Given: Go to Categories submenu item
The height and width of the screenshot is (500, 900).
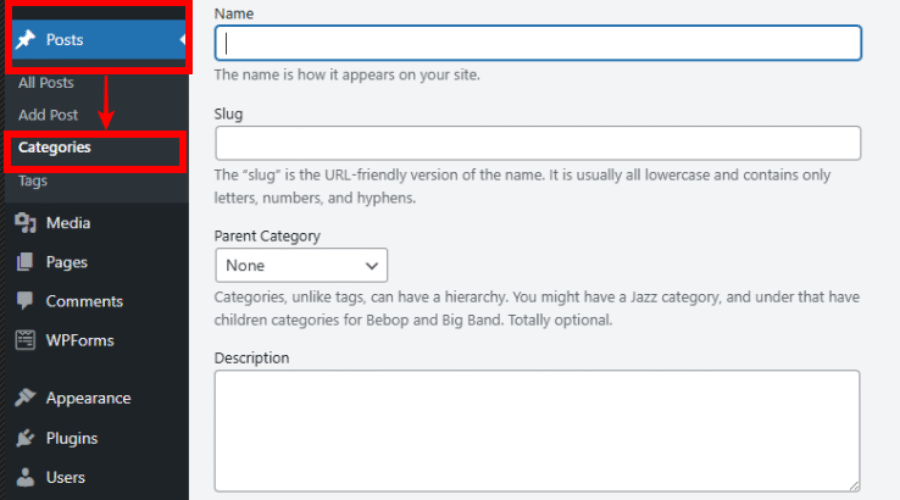Looking at the screenshot, I should click(x=54, y=147).
